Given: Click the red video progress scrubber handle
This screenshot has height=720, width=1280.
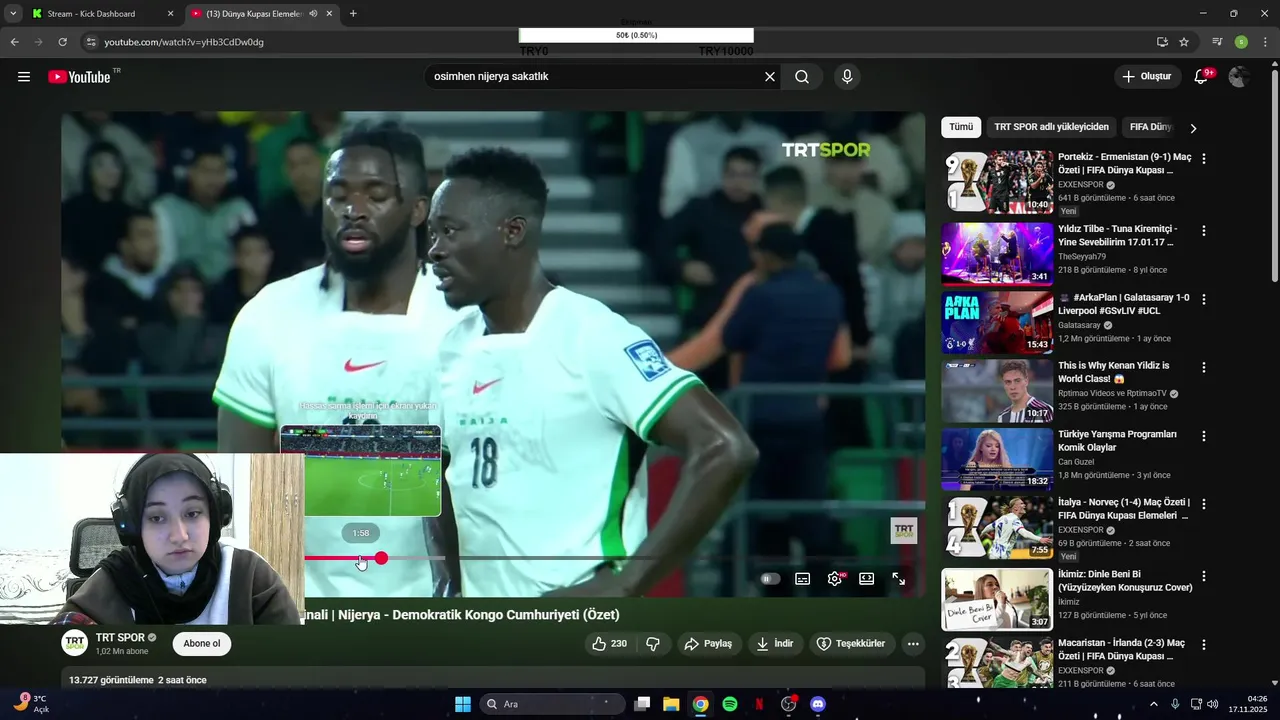Looking at the screenshot, I should [x=381, y=558].
